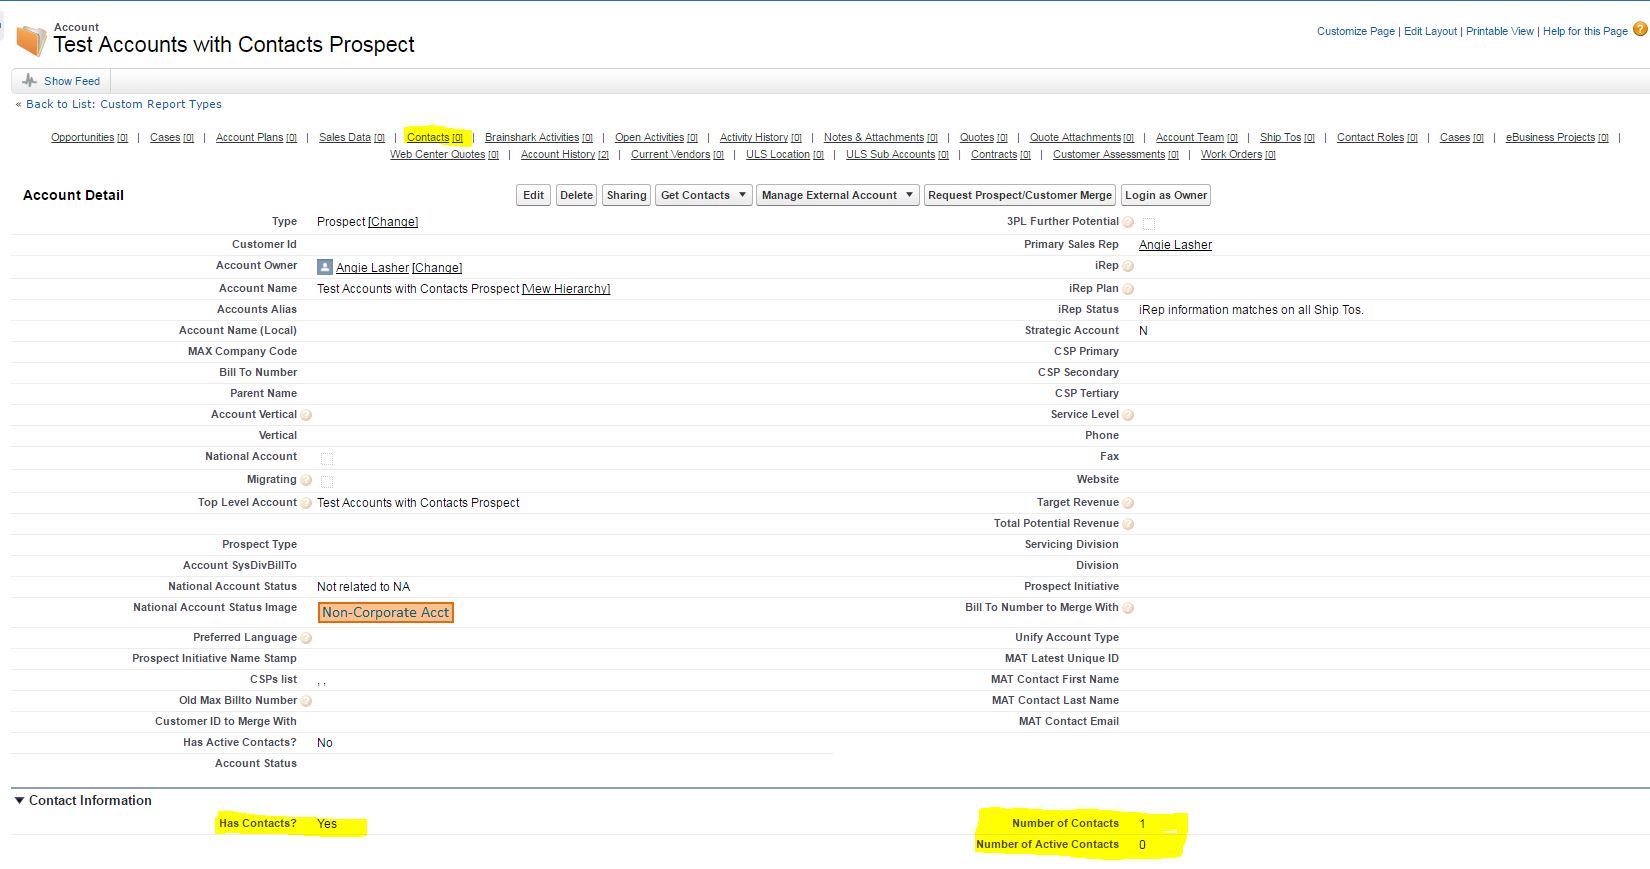Click help icon beside Target Revenue
The image size is (1650, 869).
[1128, 503]
